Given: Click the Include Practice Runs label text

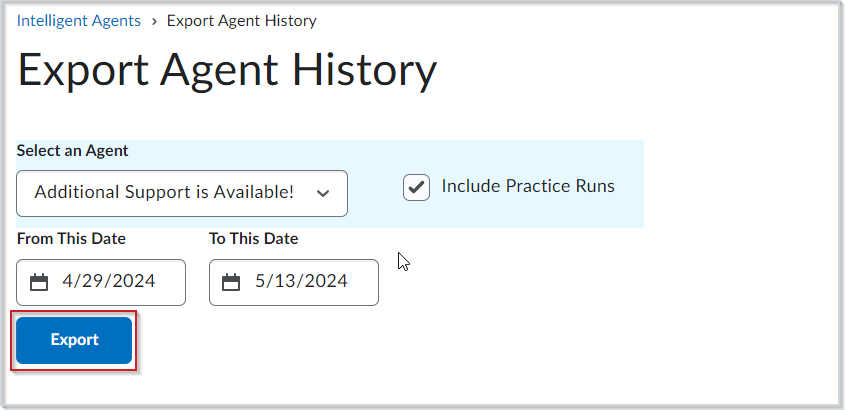Looking at the screenshot, I should [x=528, y=186].
